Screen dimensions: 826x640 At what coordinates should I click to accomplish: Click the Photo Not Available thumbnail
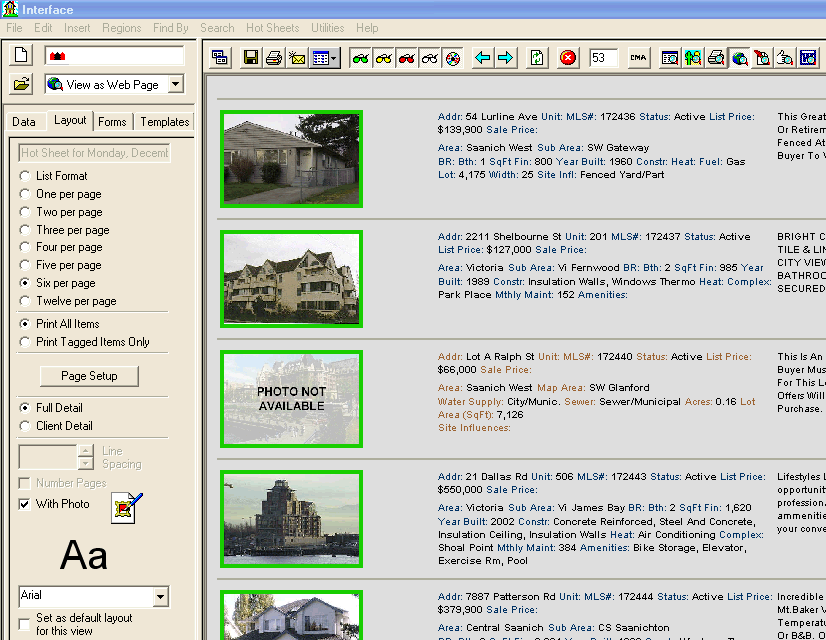point(291,399)
